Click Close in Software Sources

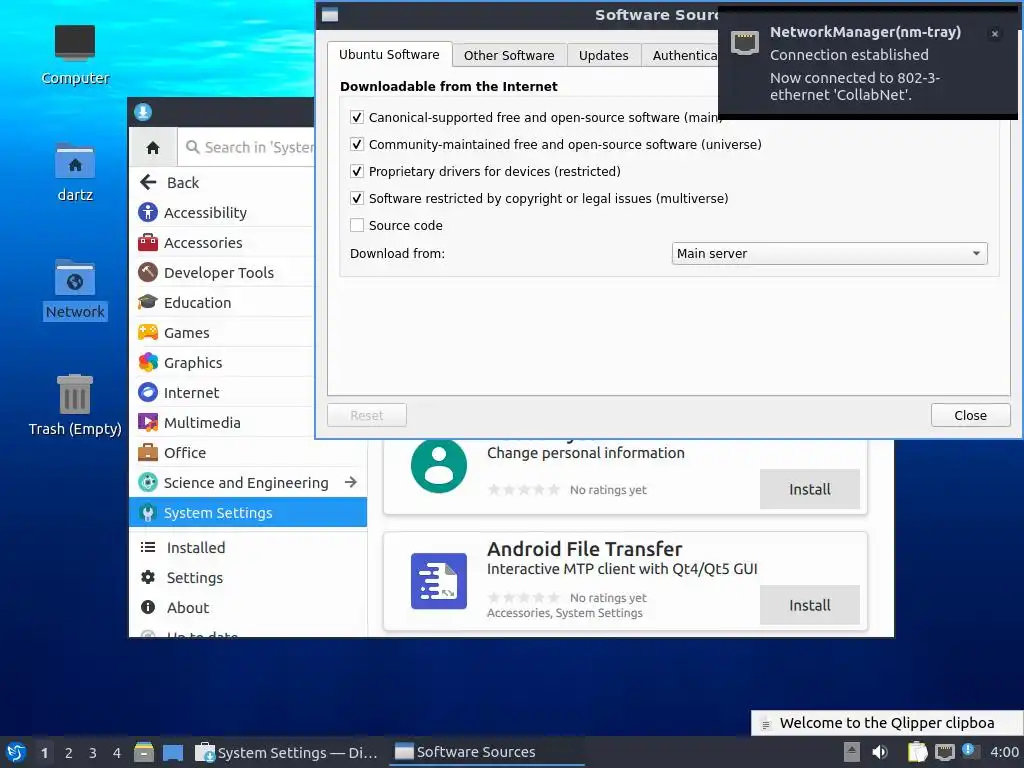[970, 415]
